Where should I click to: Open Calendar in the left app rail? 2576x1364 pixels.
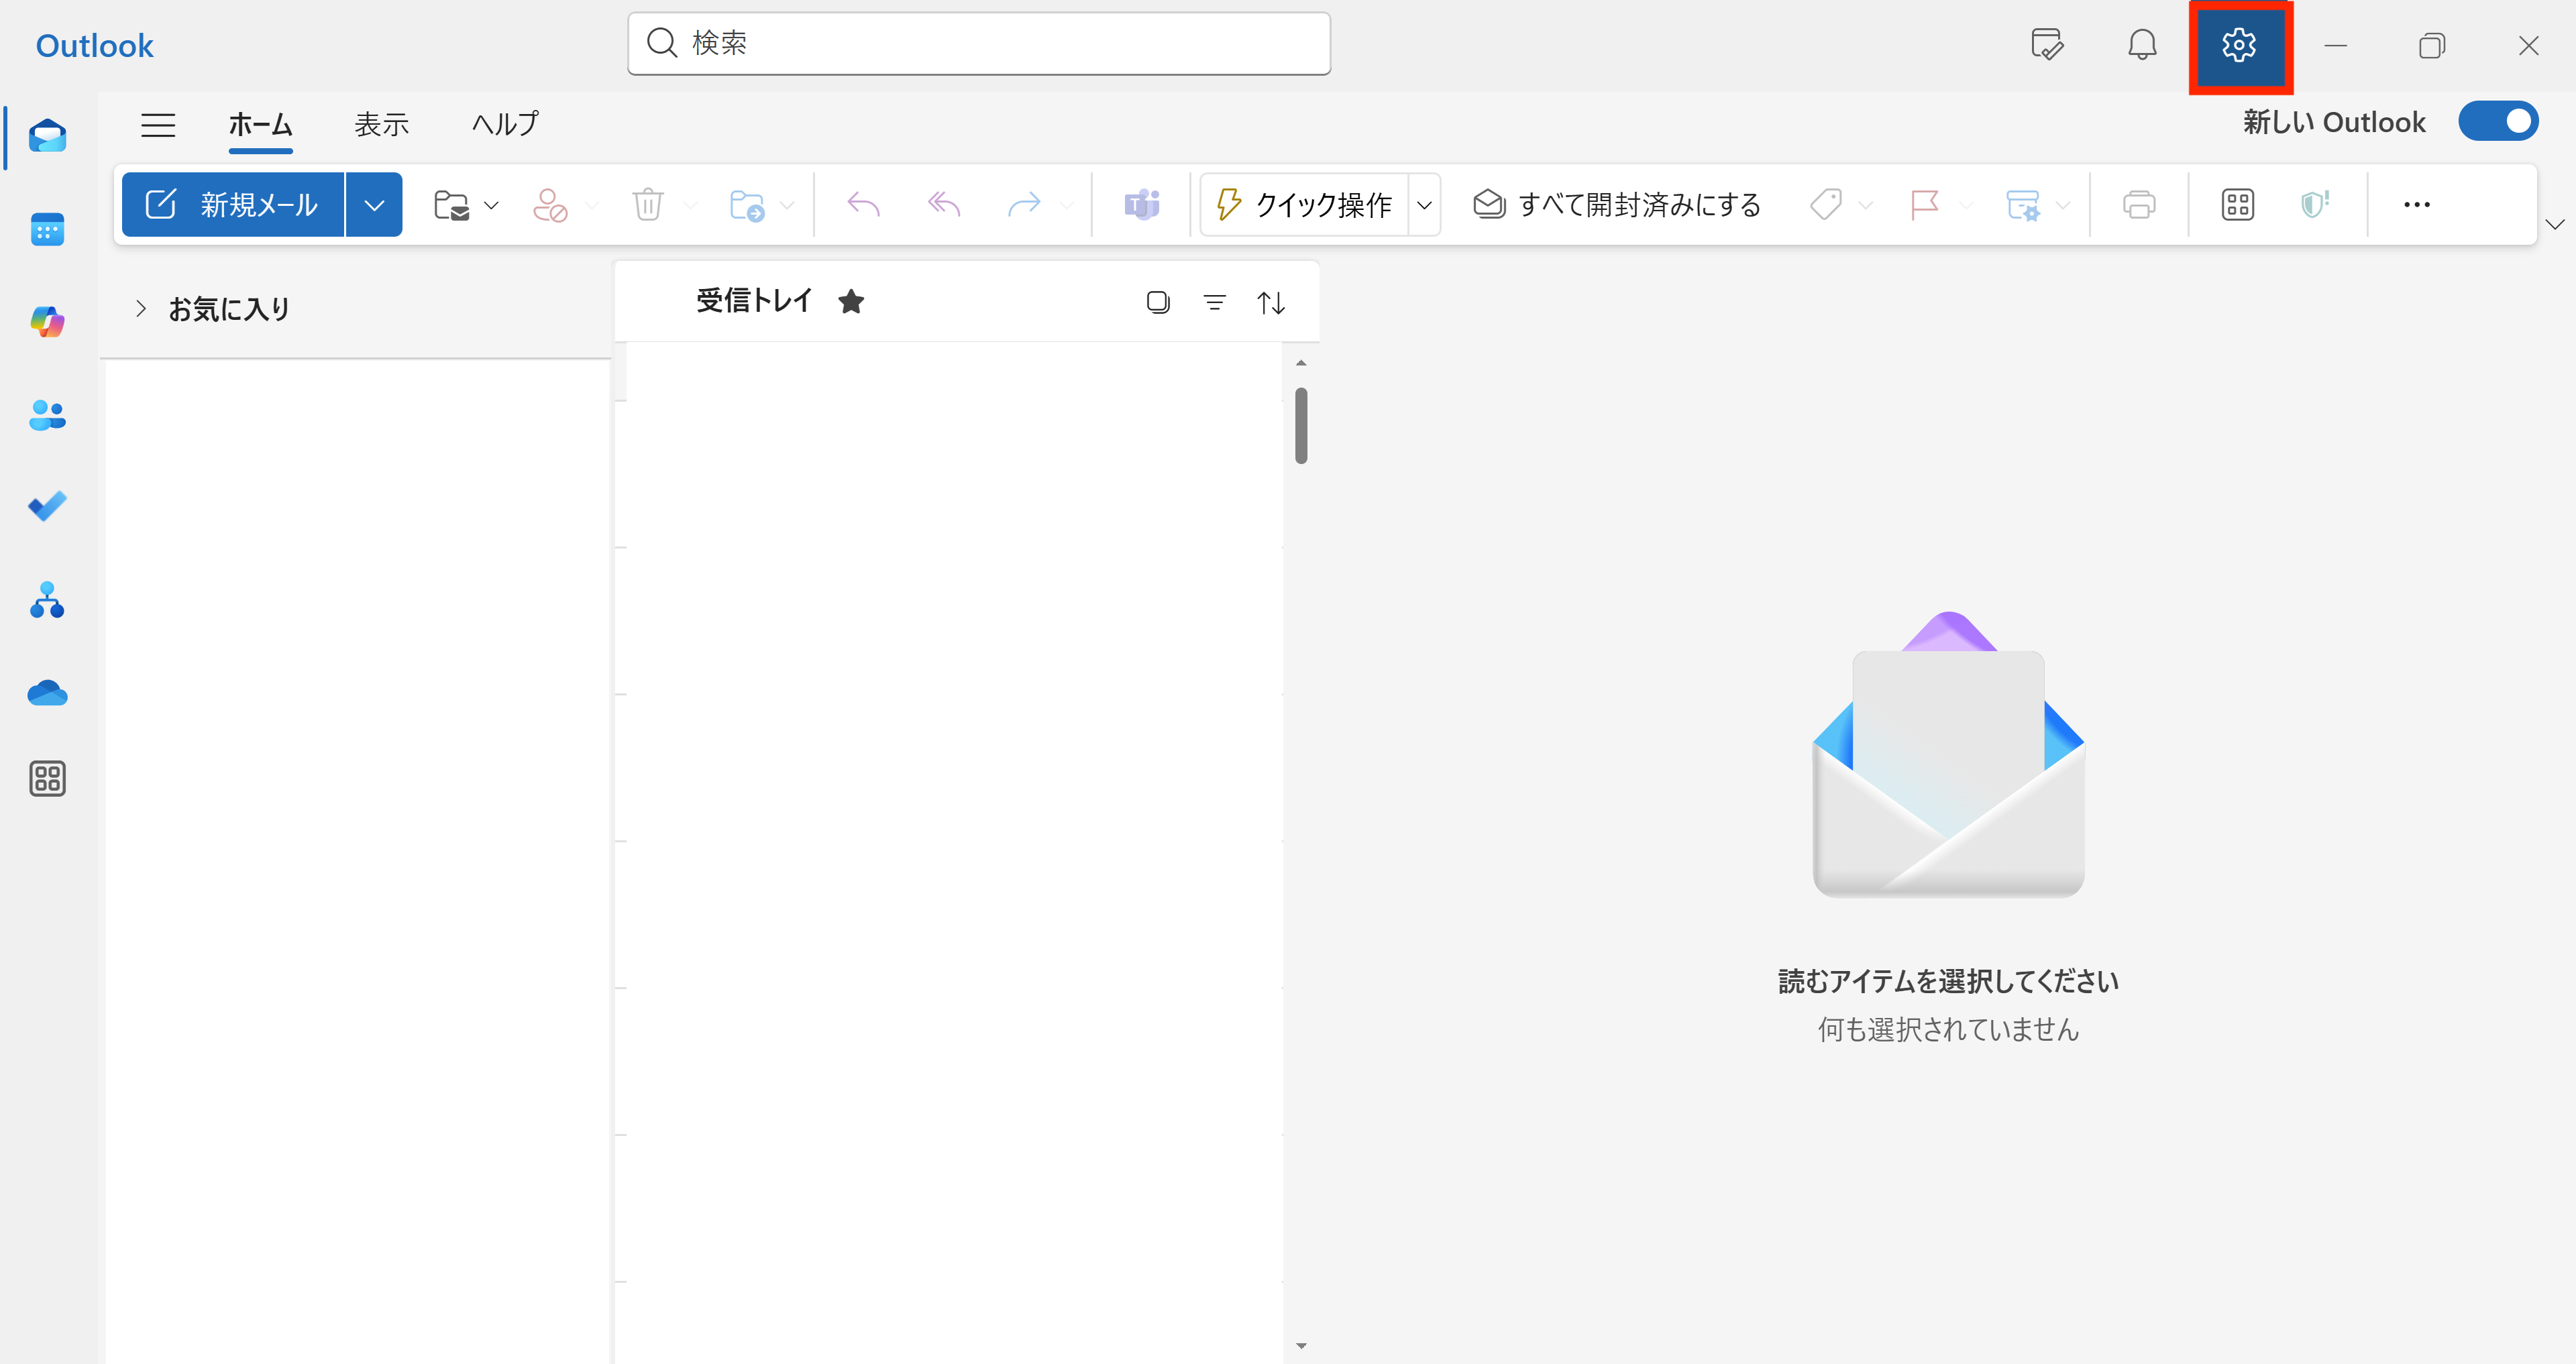tap(47, 229)
